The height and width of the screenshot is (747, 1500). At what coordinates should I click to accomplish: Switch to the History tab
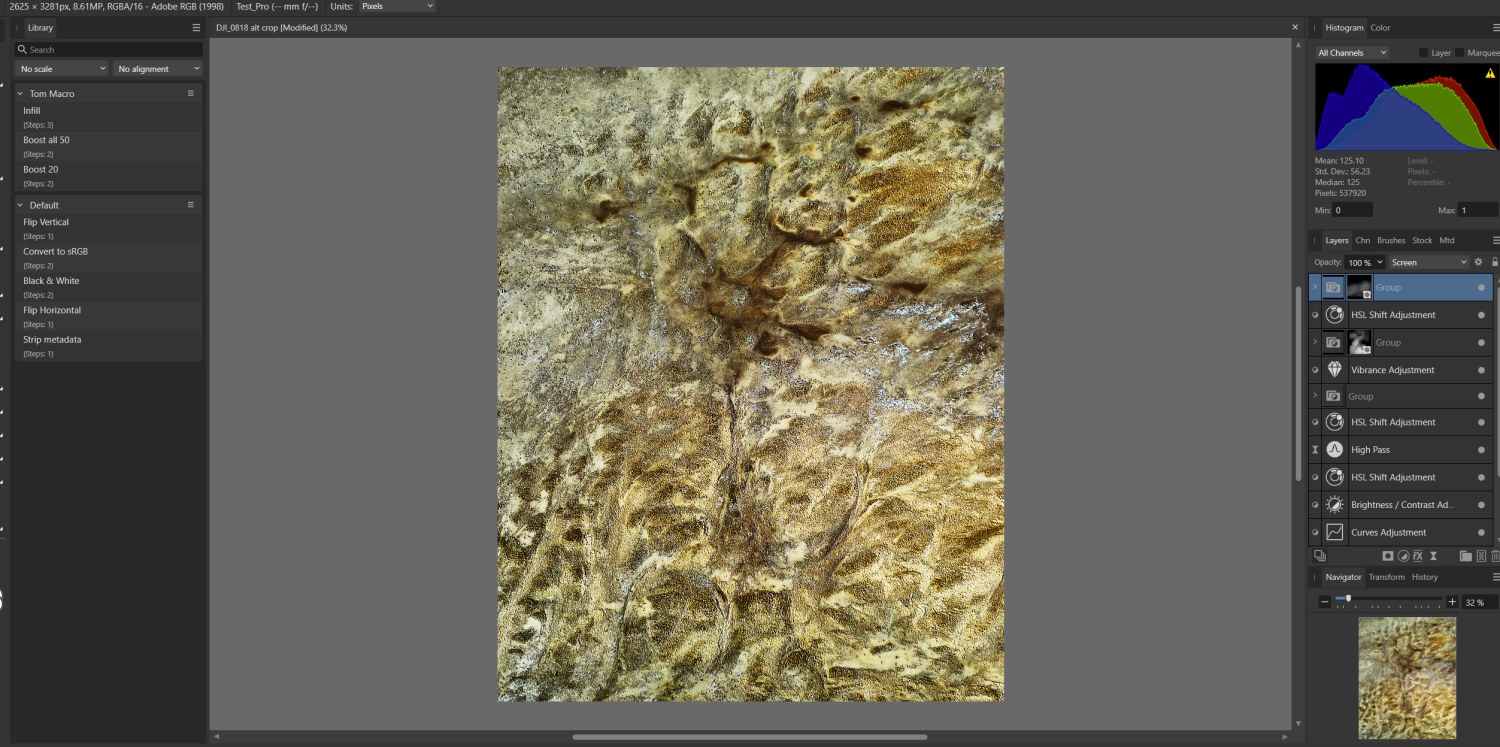(1425, 577)
